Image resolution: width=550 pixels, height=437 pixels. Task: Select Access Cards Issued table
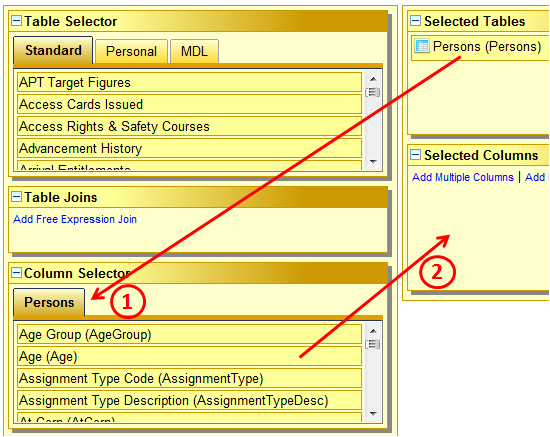click(x=189, y=105)
